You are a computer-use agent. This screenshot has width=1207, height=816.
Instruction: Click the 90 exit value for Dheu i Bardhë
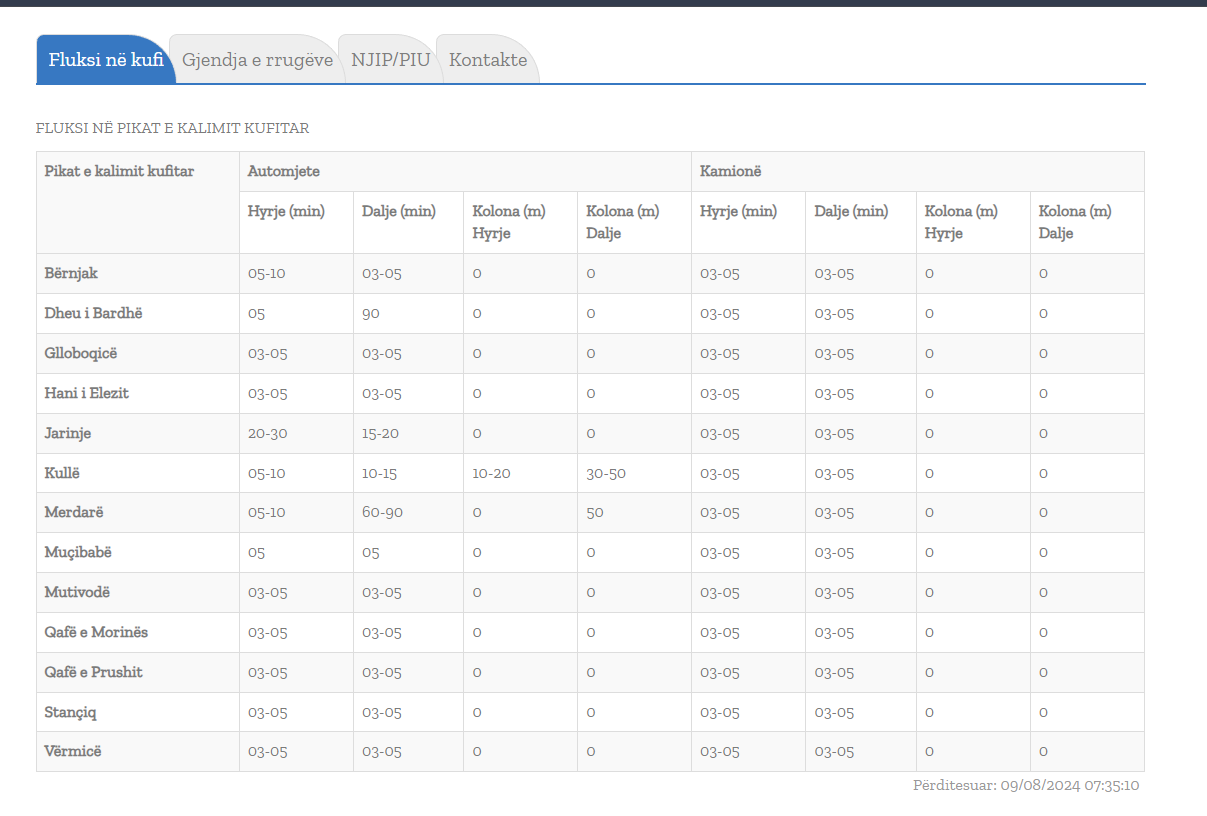click(x=371, y=313)
